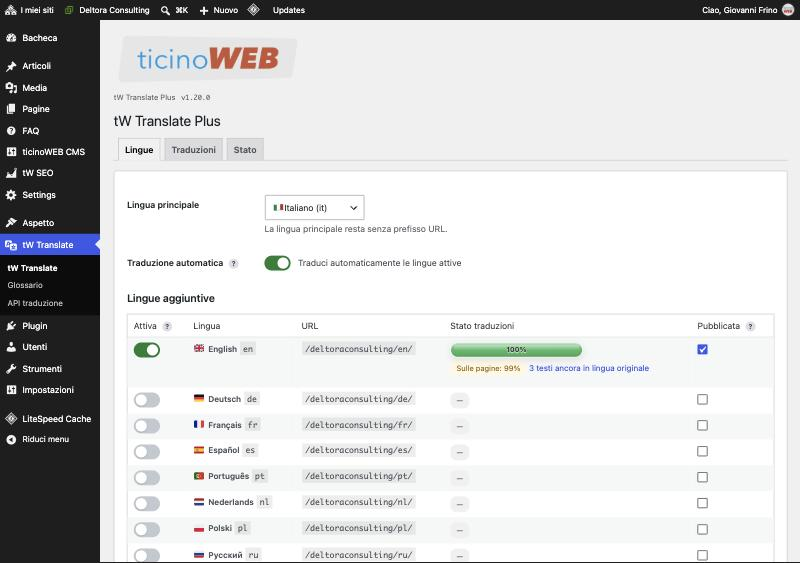Click the LiteSpeed Cache sidebar icon
The width and height of the screenshot is (800, 563).
pos(11,419)
